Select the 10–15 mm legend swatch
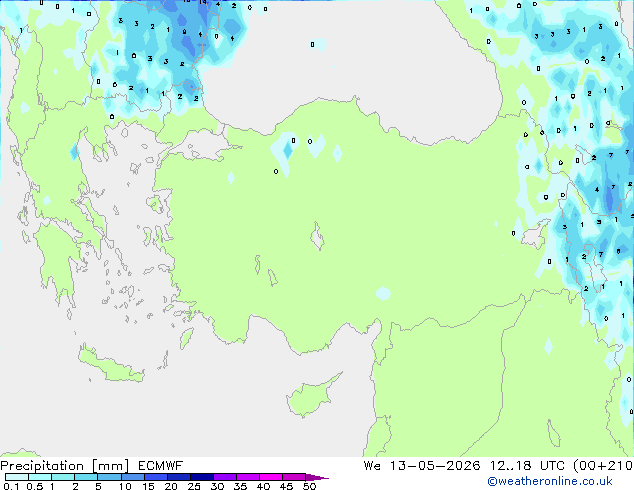This screenshot has width=634, height=490. pos(133,477)
